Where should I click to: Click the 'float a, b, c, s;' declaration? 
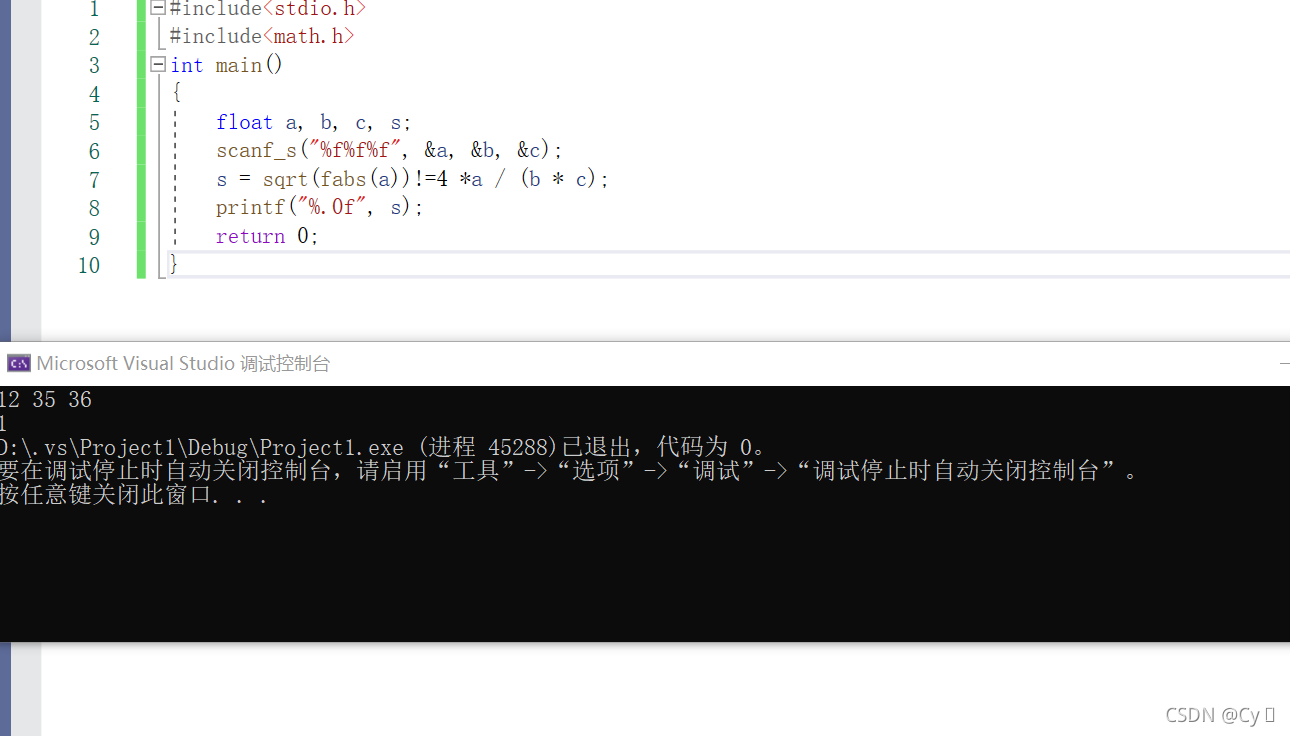point(314,123)
